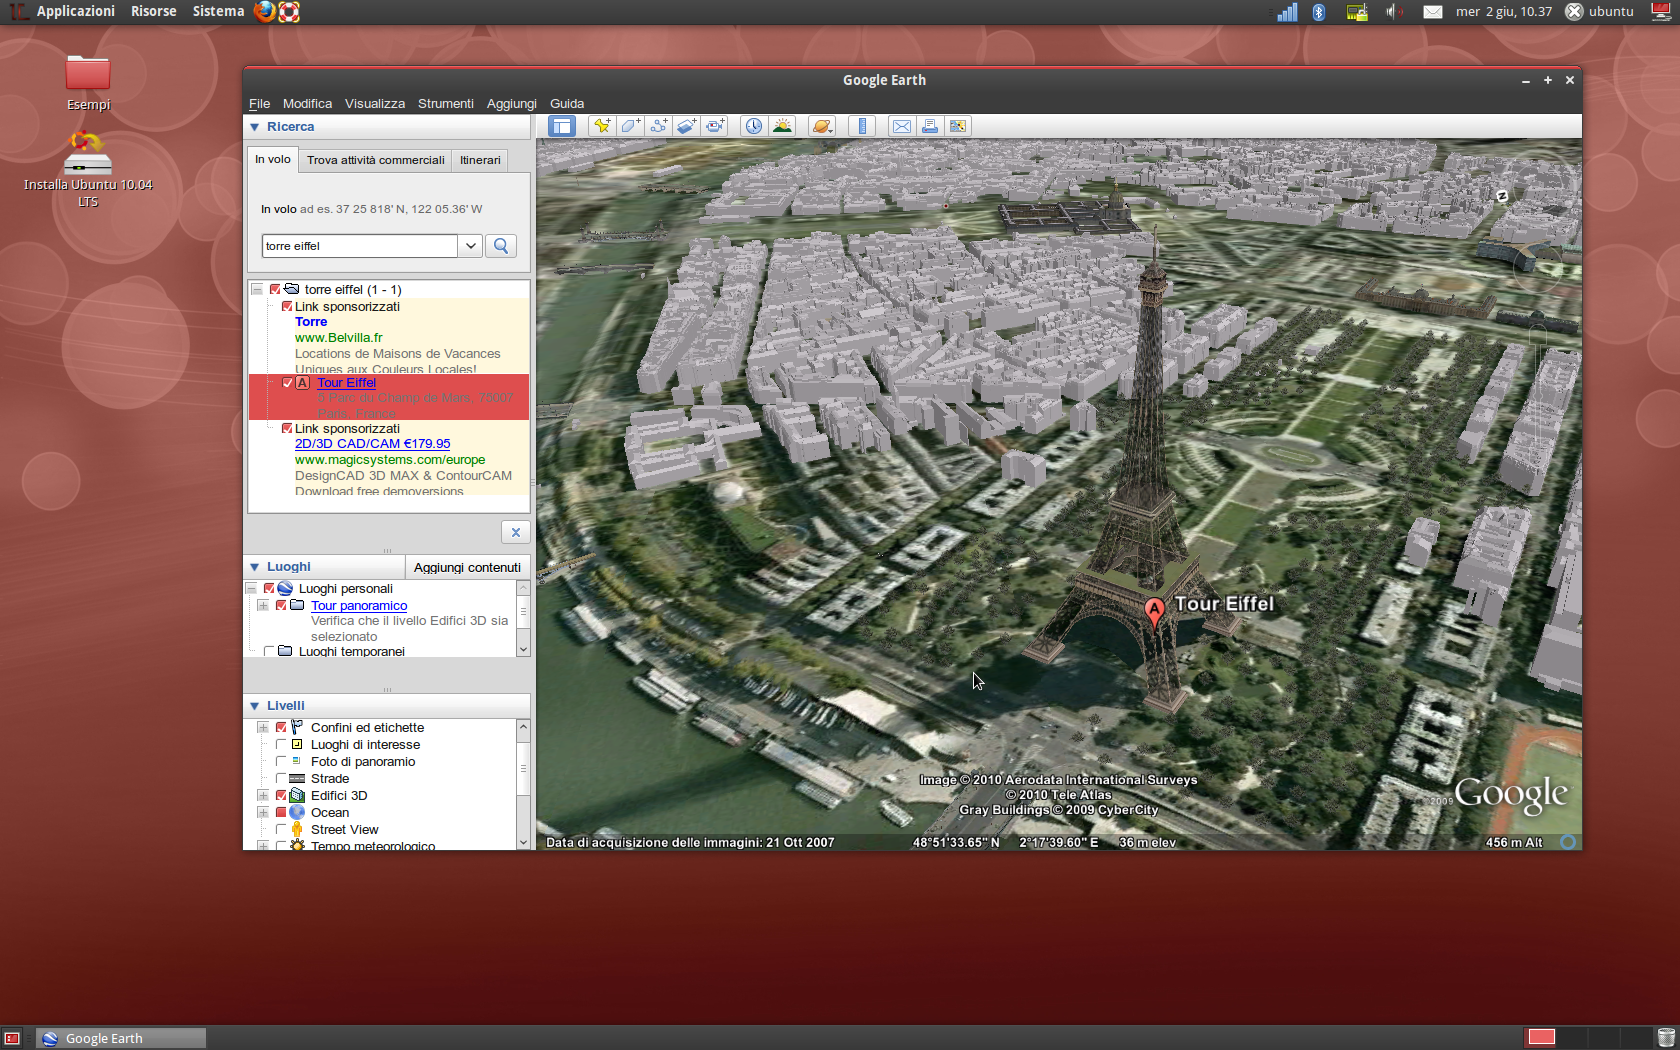Show historical imagery clock icon
The height and width of the screenshot is (1050, 1680).
point(754,126)
